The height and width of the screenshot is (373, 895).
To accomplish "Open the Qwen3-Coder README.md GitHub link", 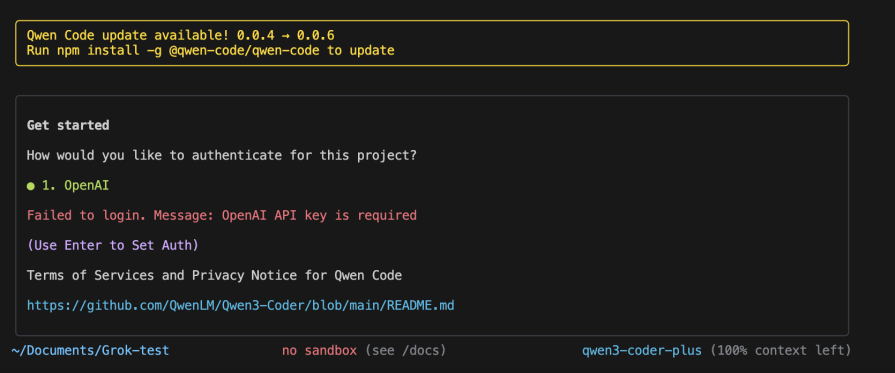I will point(240,306).
